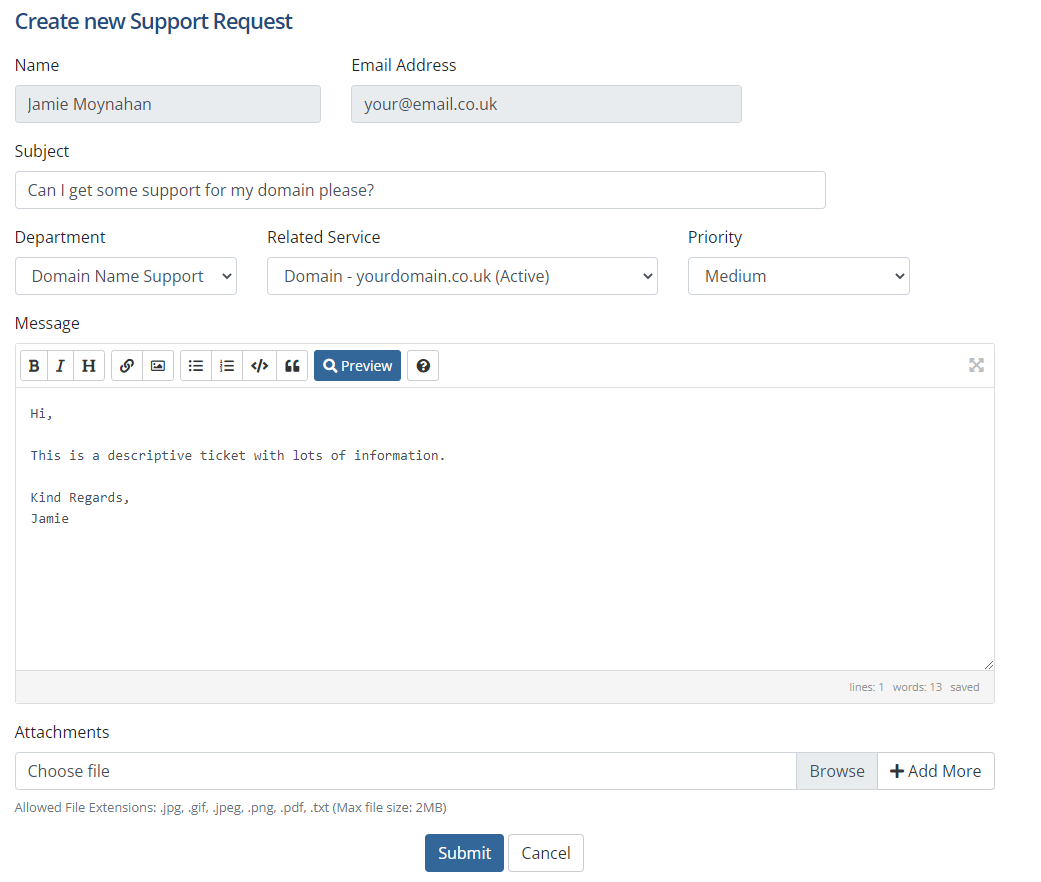
Task: Click the 'Kind Regards,' line in message
Action: [80, 498]
